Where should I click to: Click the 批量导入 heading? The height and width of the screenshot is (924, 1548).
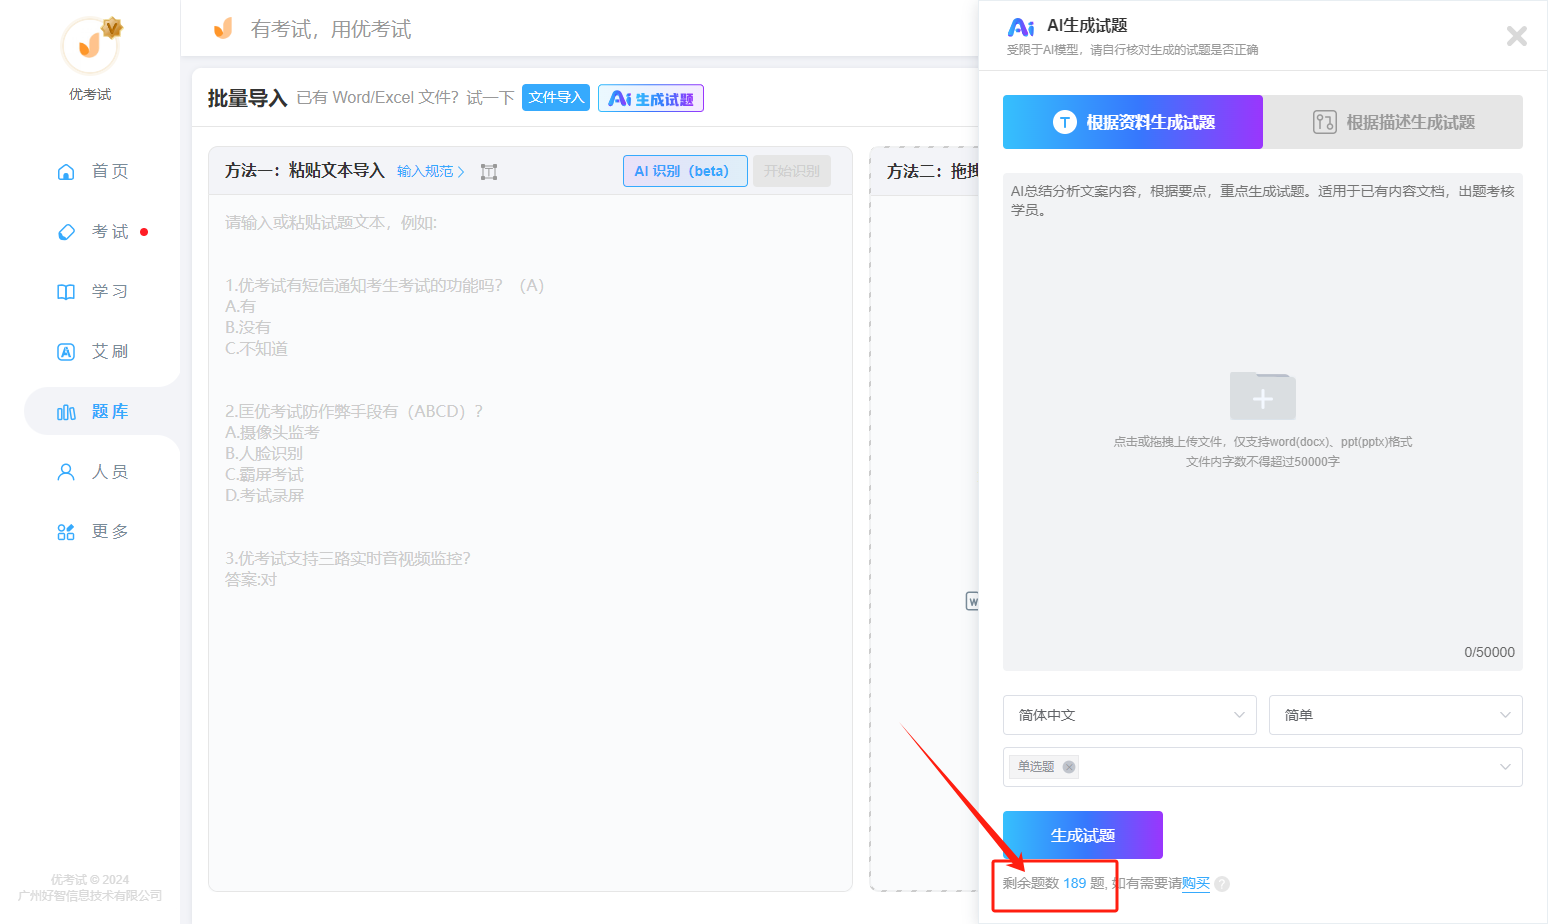247,98
